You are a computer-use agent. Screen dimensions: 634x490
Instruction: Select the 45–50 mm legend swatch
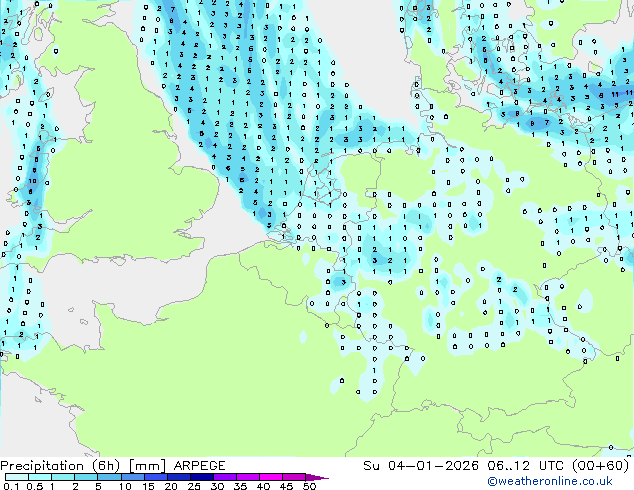pyautogui.click(x=294, y=477)
